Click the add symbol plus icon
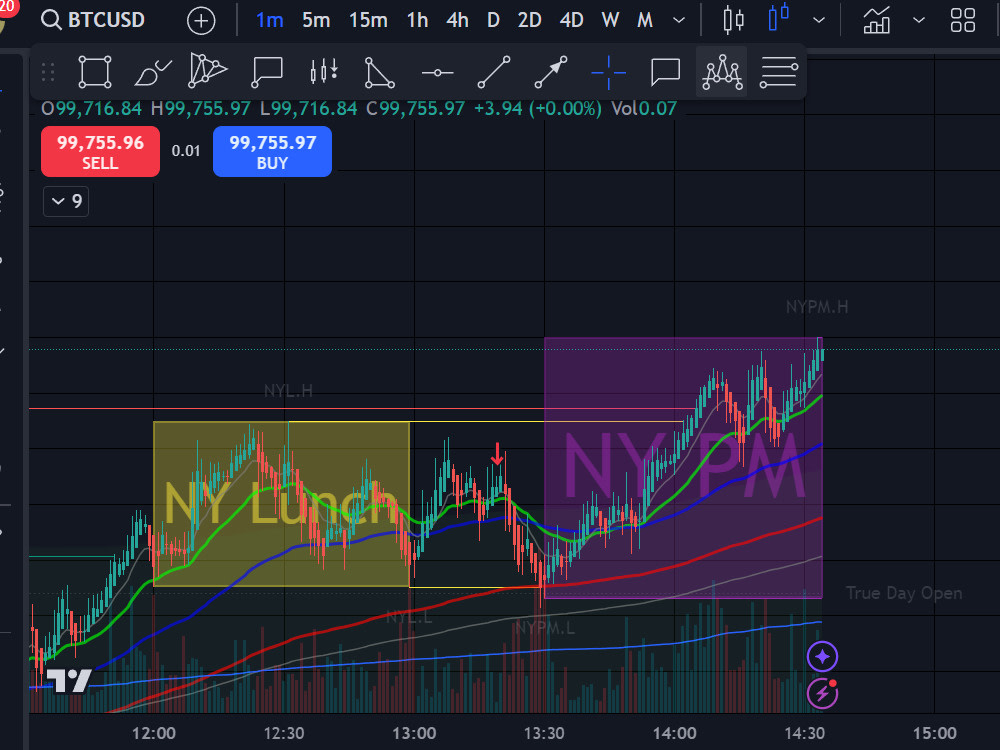Viewport: 1000px width, 750px height. tap(201, 20)
